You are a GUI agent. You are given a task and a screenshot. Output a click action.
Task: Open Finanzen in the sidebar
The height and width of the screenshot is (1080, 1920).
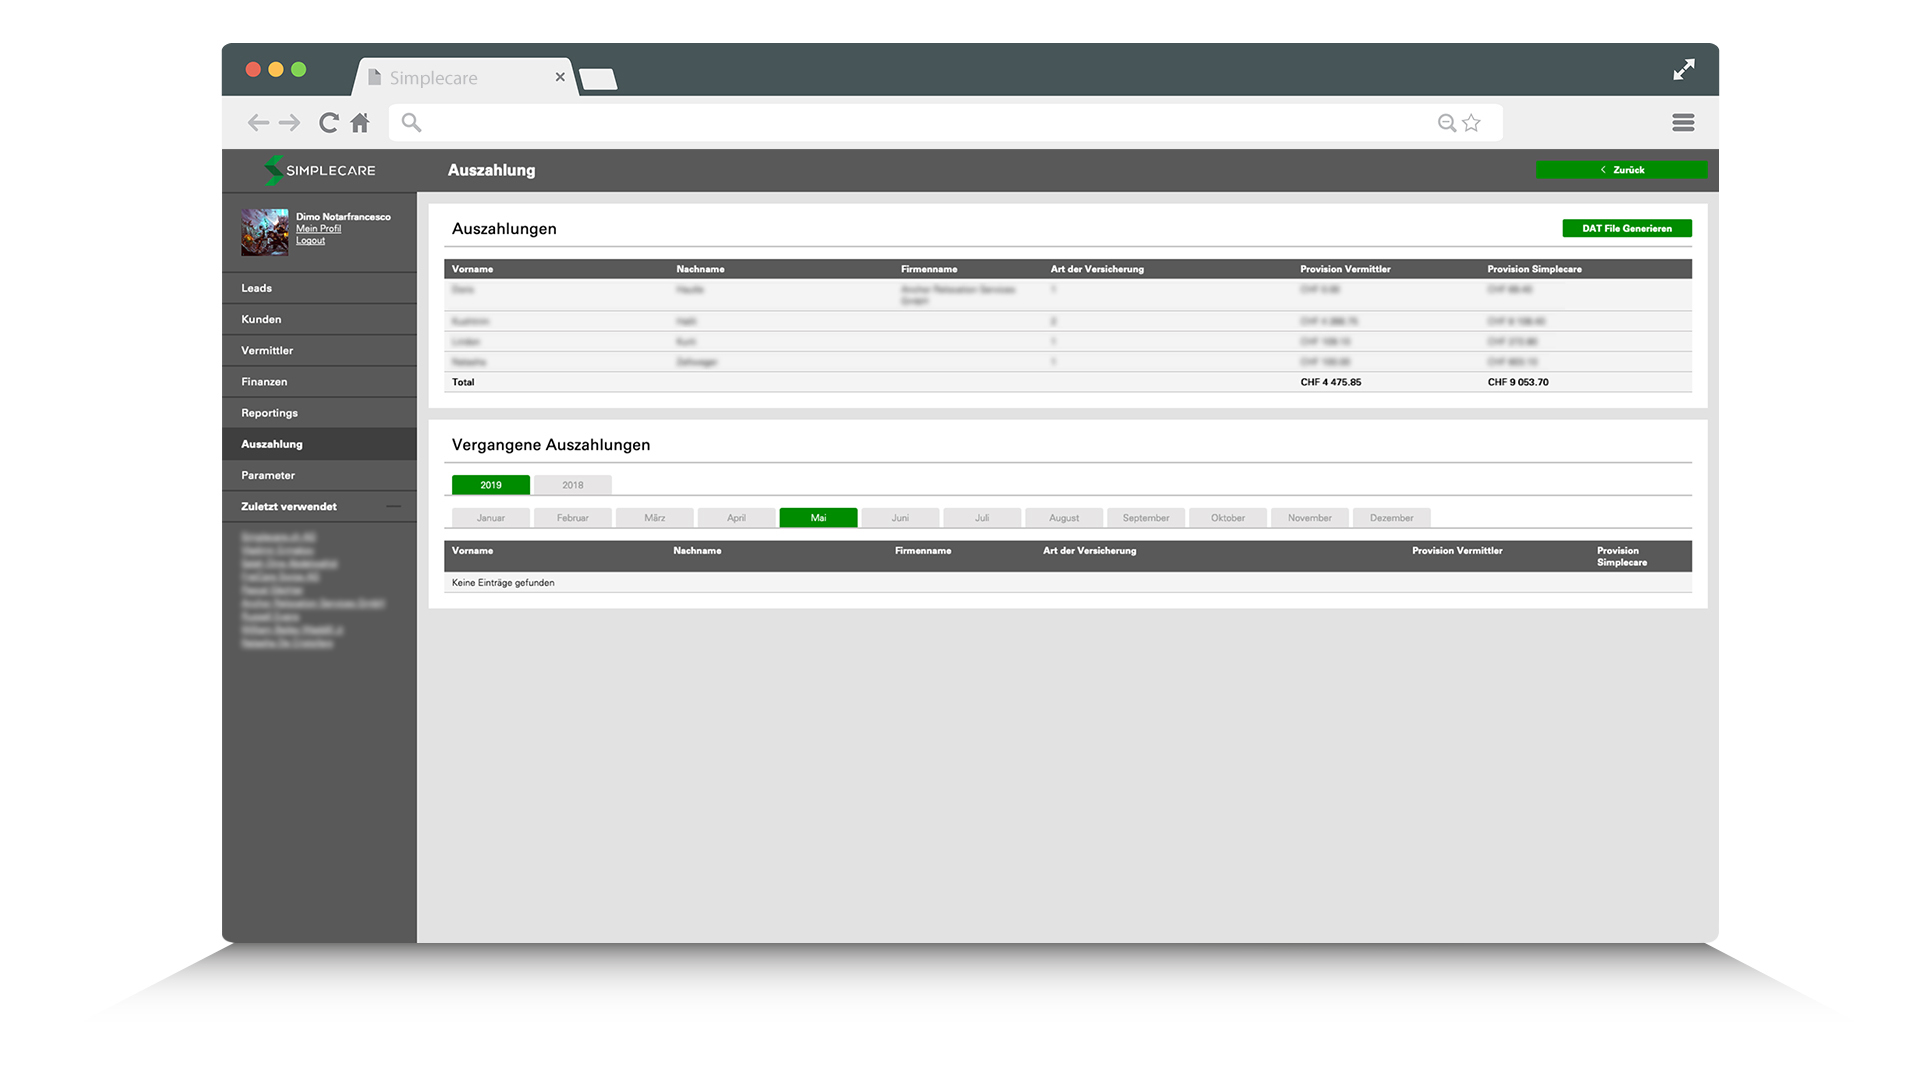264,382
